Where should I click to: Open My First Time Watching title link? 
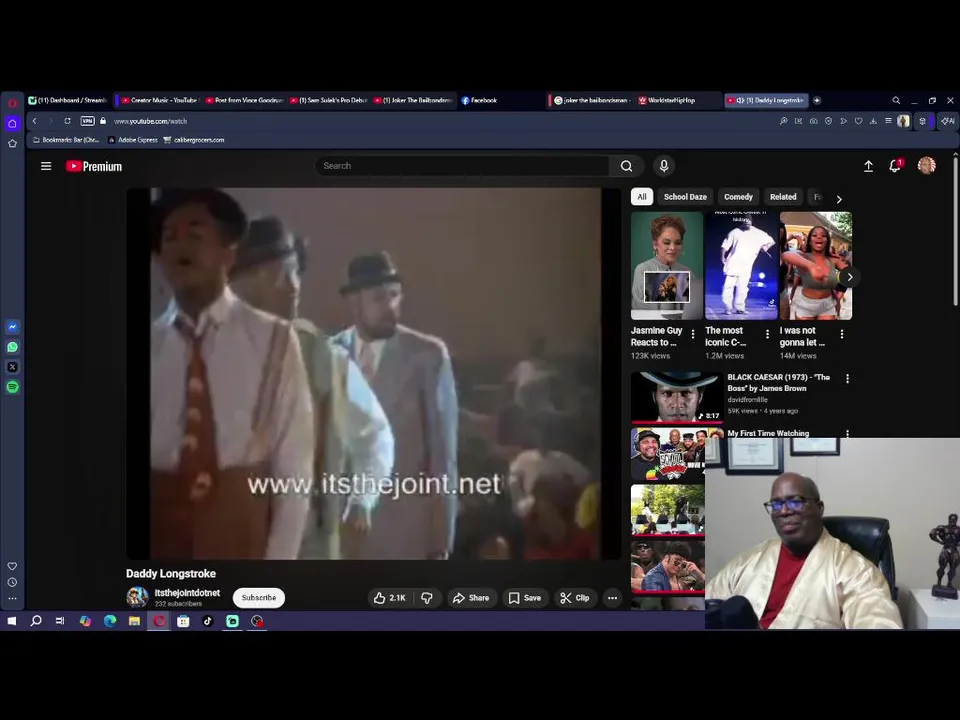(x=768, y=433)
